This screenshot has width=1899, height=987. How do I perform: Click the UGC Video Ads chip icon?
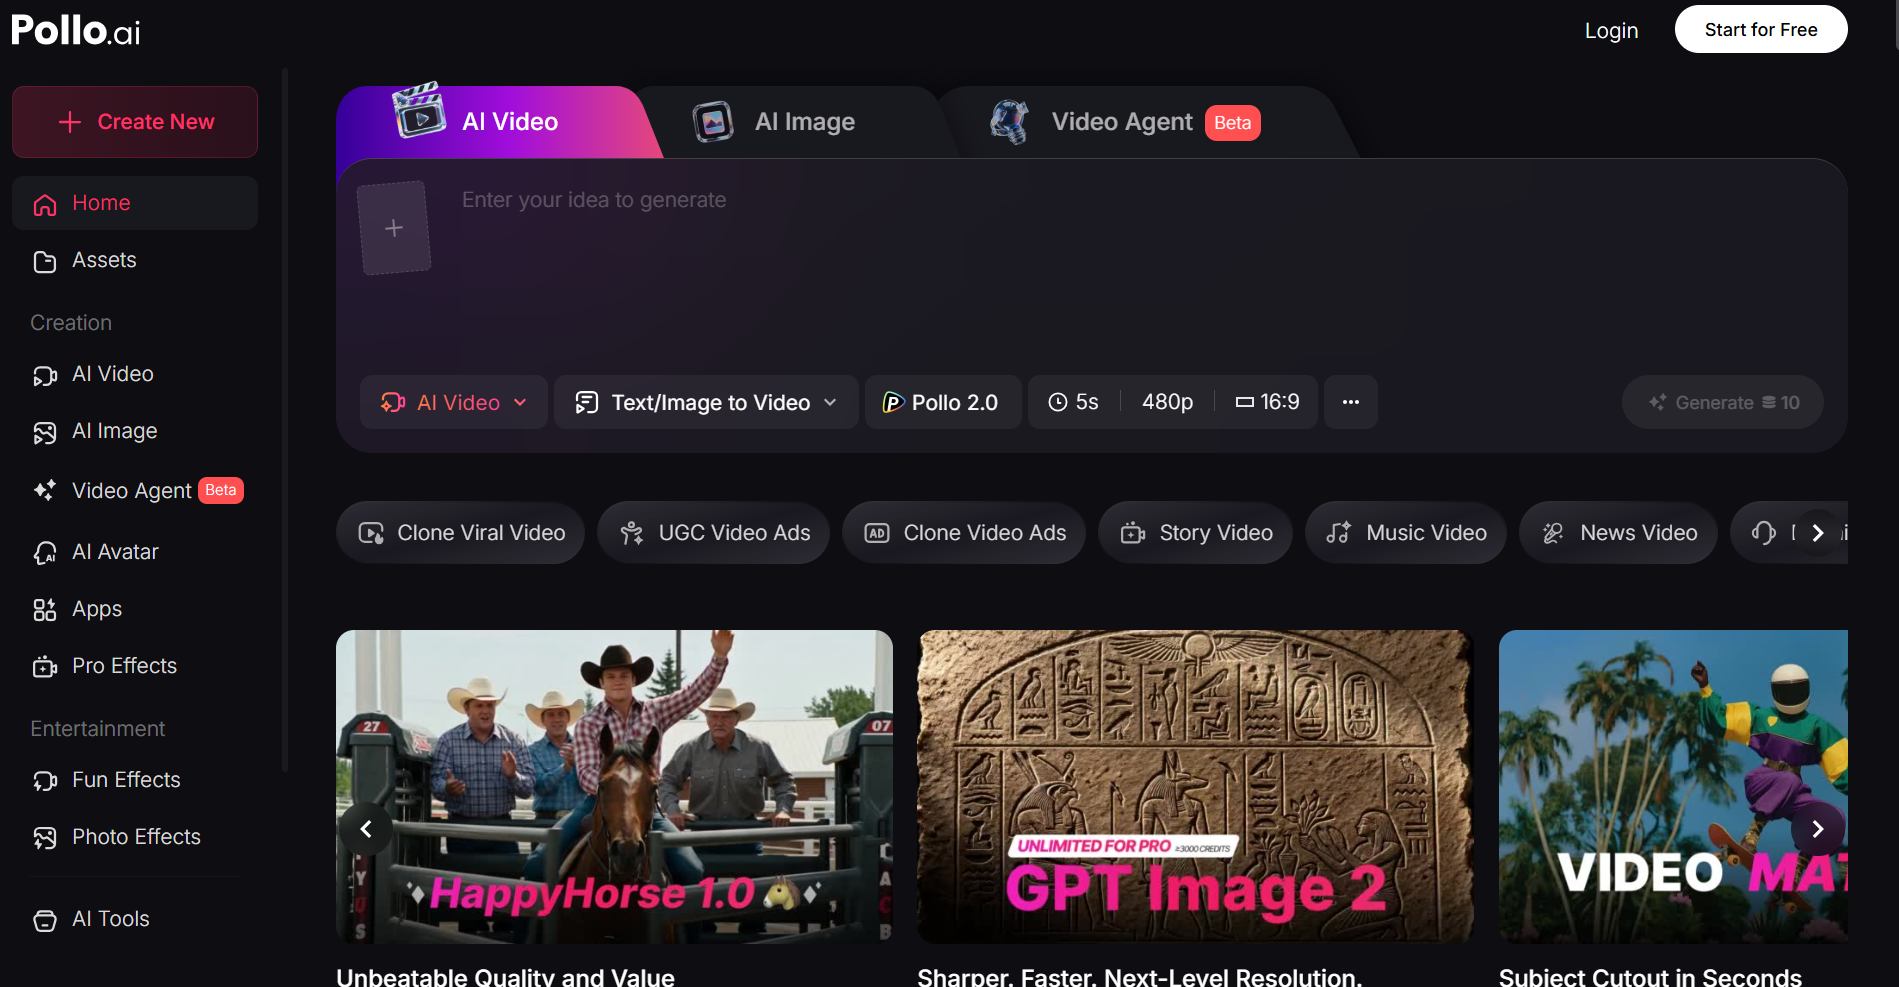[x=632, y=533]
